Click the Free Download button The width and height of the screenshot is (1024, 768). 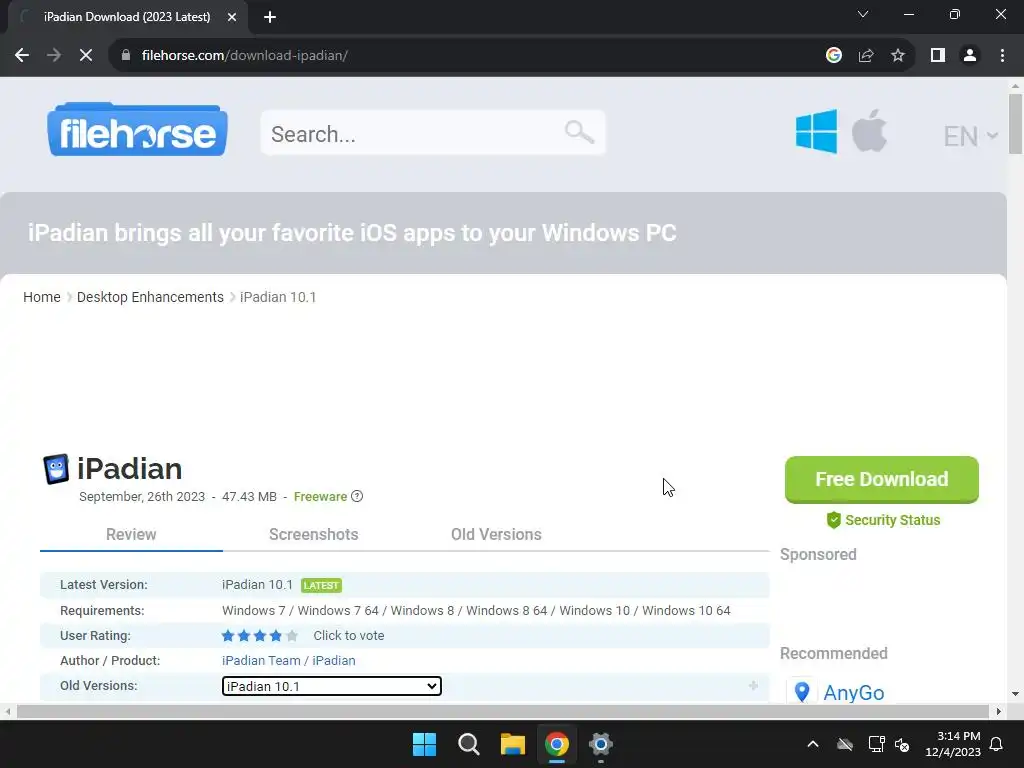point(882,479)
